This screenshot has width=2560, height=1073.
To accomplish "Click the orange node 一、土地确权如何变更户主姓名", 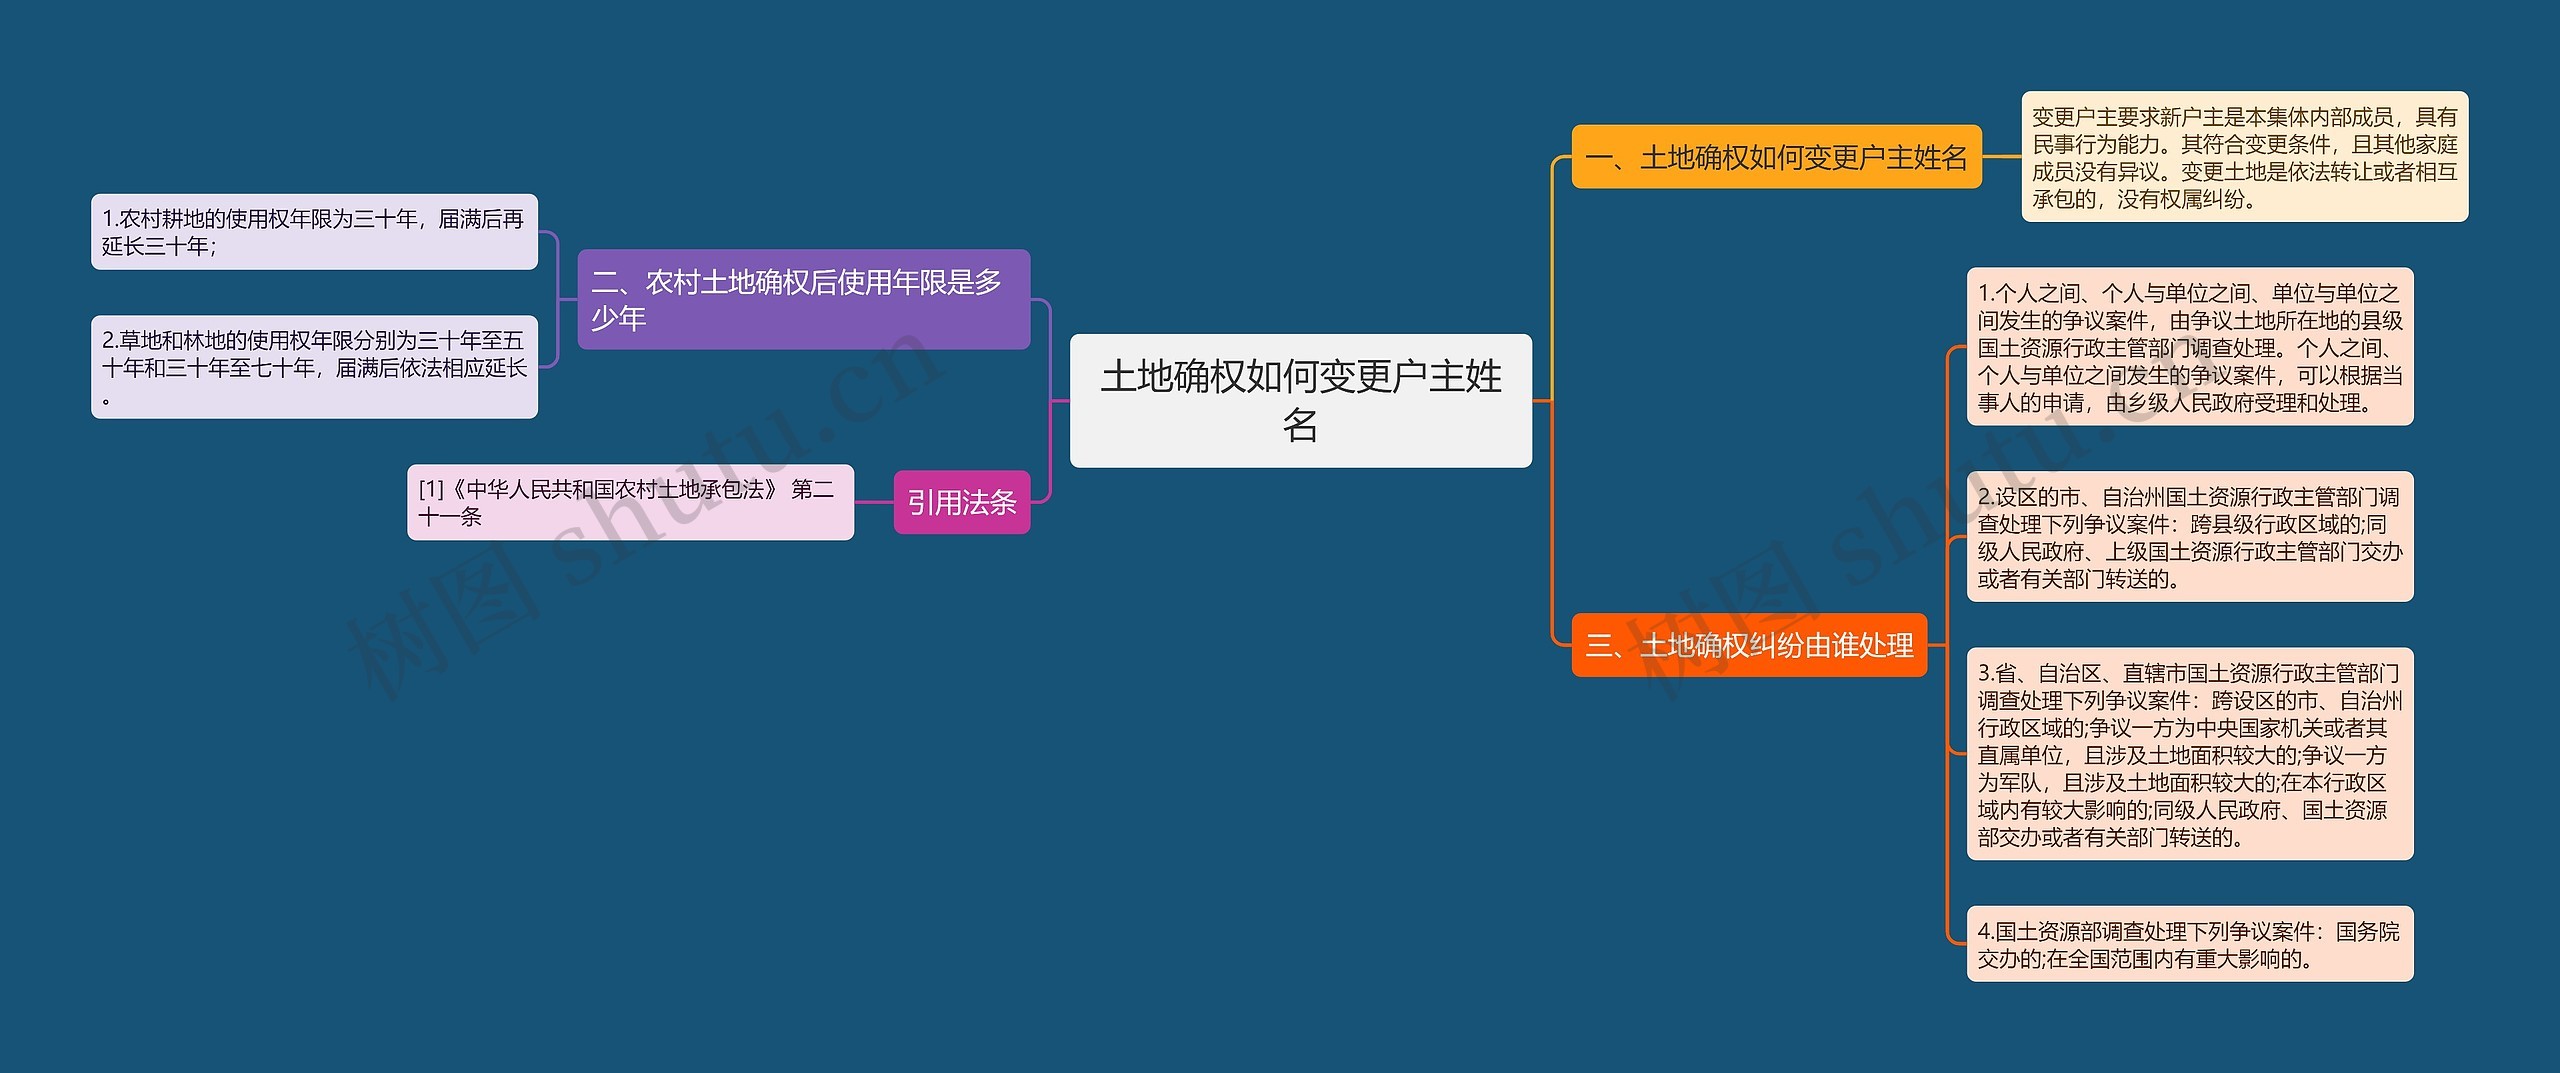I will pyautogui.click(x=1776, y=157).
